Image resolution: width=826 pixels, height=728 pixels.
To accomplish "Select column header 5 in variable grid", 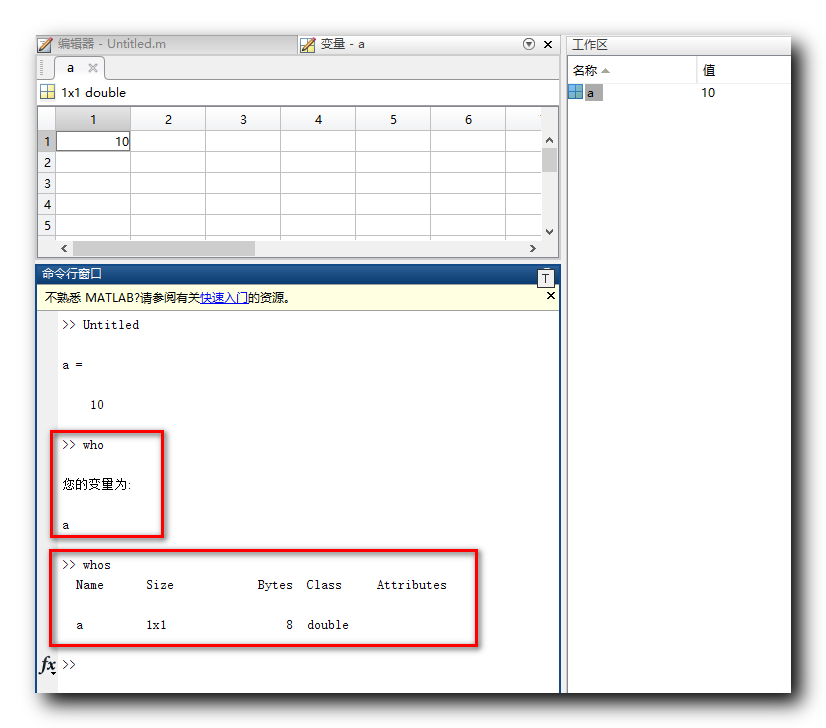I will click(393, 120).
